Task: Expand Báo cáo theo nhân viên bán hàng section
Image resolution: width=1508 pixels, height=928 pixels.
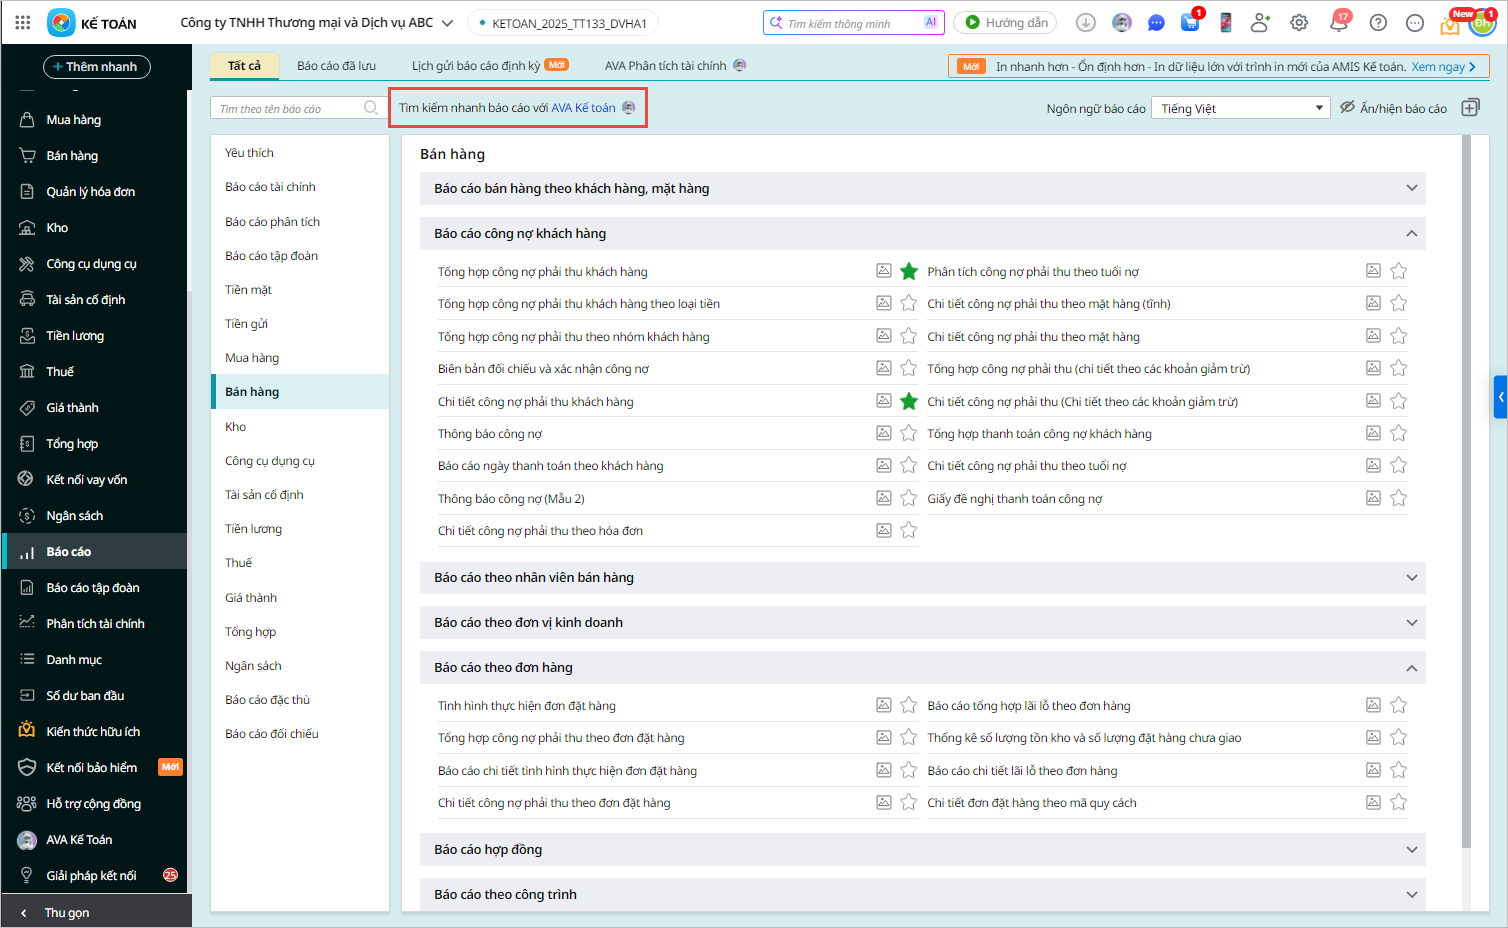Action: pyautogui.click(x=1411, y=578)
